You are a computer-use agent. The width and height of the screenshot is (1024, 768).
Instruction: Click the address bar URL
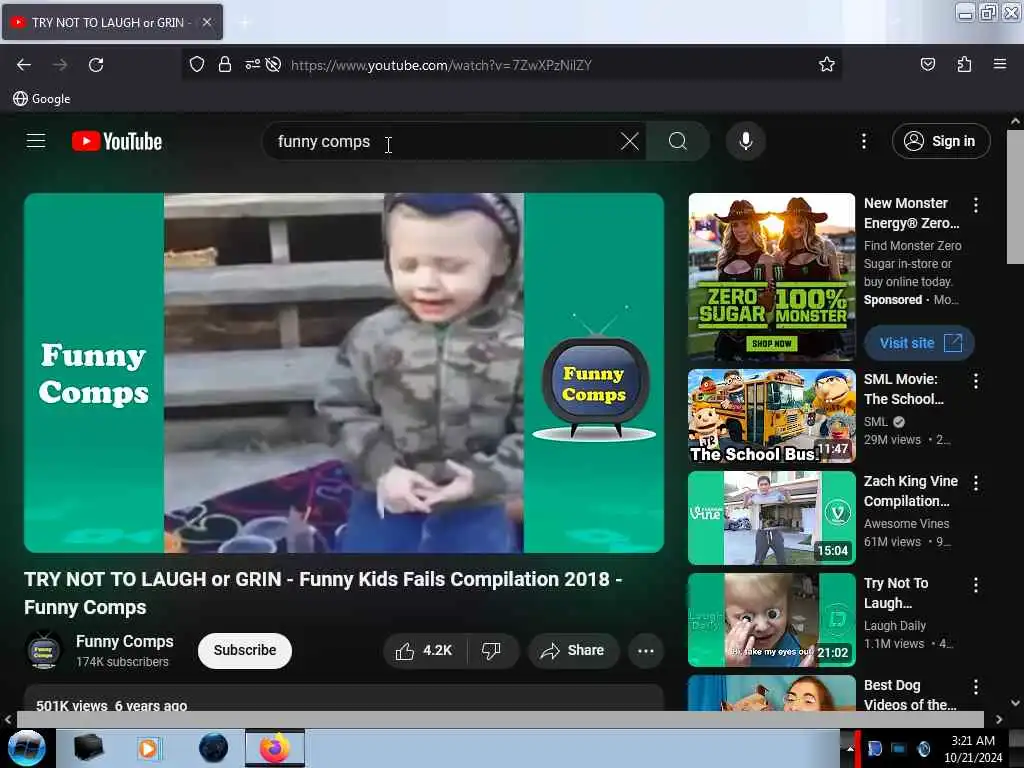click(441, 65)
